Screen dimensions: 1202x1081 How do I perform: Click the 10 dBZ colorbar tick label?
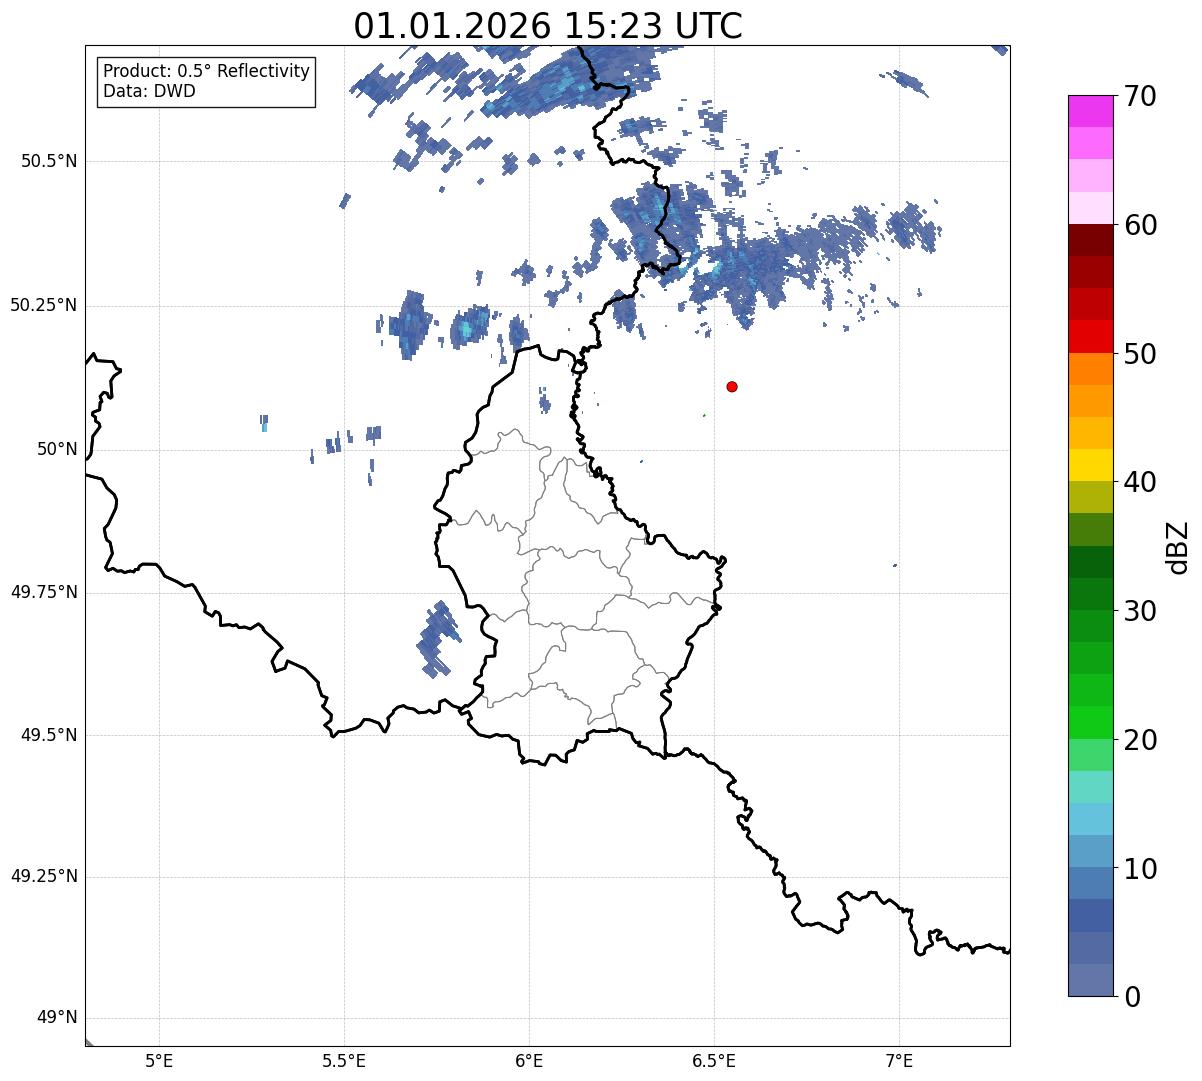pos(1140,868)
